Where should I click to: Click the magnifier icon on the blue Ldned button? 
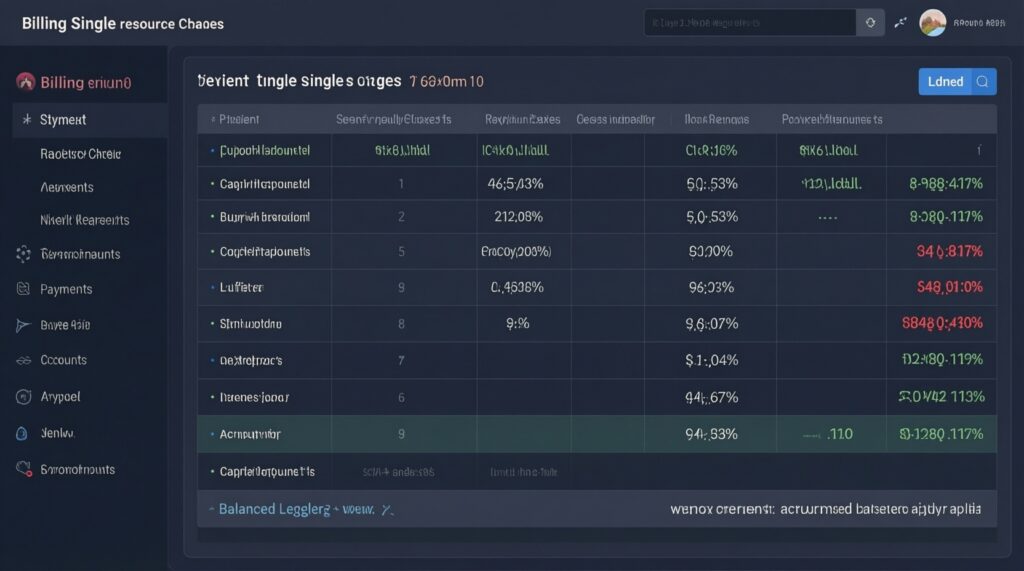pos(982,82)
